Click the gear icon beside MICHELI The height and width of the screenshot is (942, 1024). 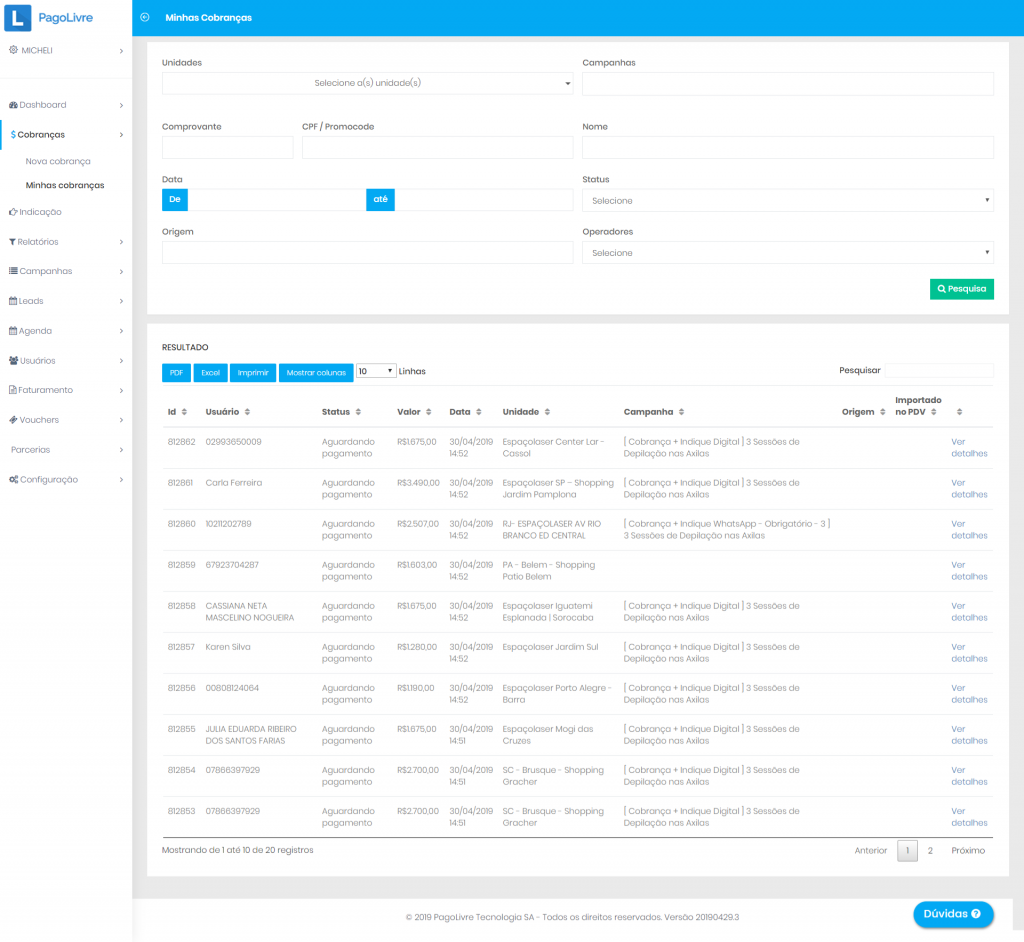(13, 50)
